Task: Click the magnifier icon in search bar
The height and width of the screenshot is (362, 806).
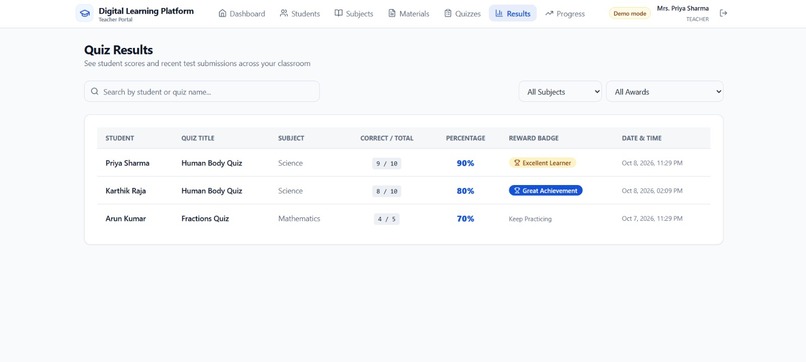Action: click(x=95, y=92)
